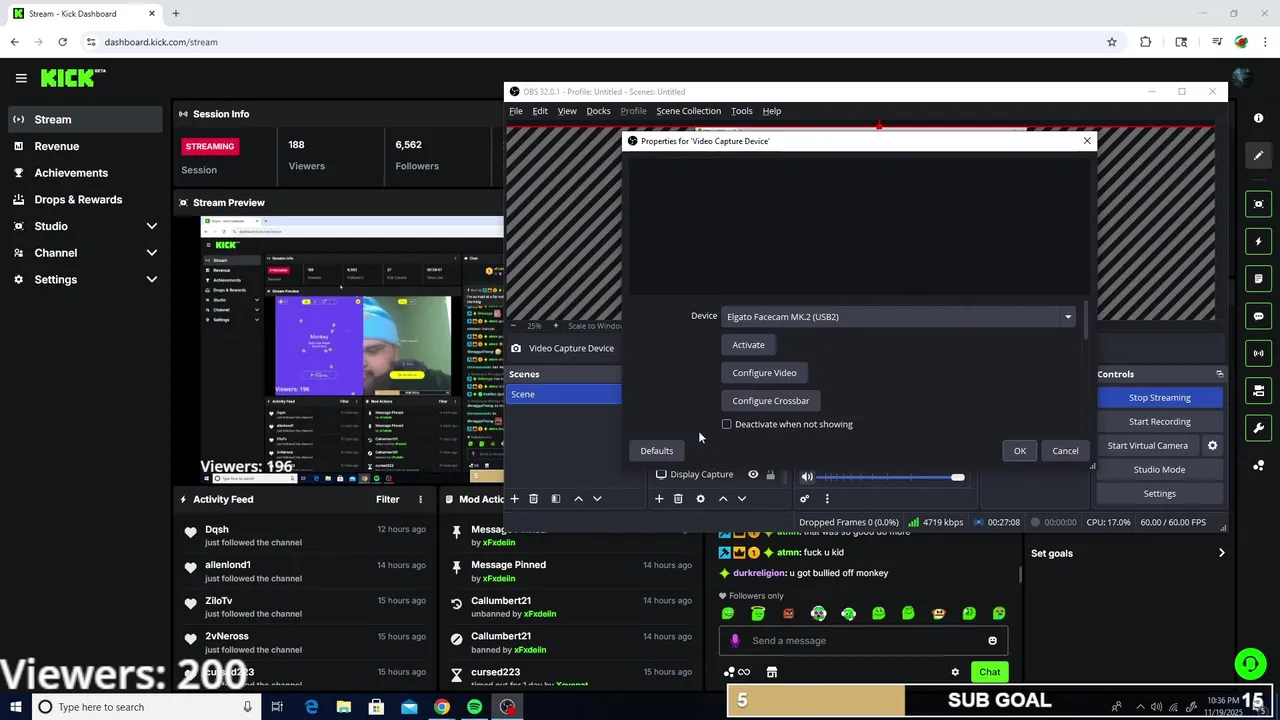The width and height of the screenshot is (1280, 720).
Task: Toggle Display Capture visibility eye
Action: click(x=753, y=475)
